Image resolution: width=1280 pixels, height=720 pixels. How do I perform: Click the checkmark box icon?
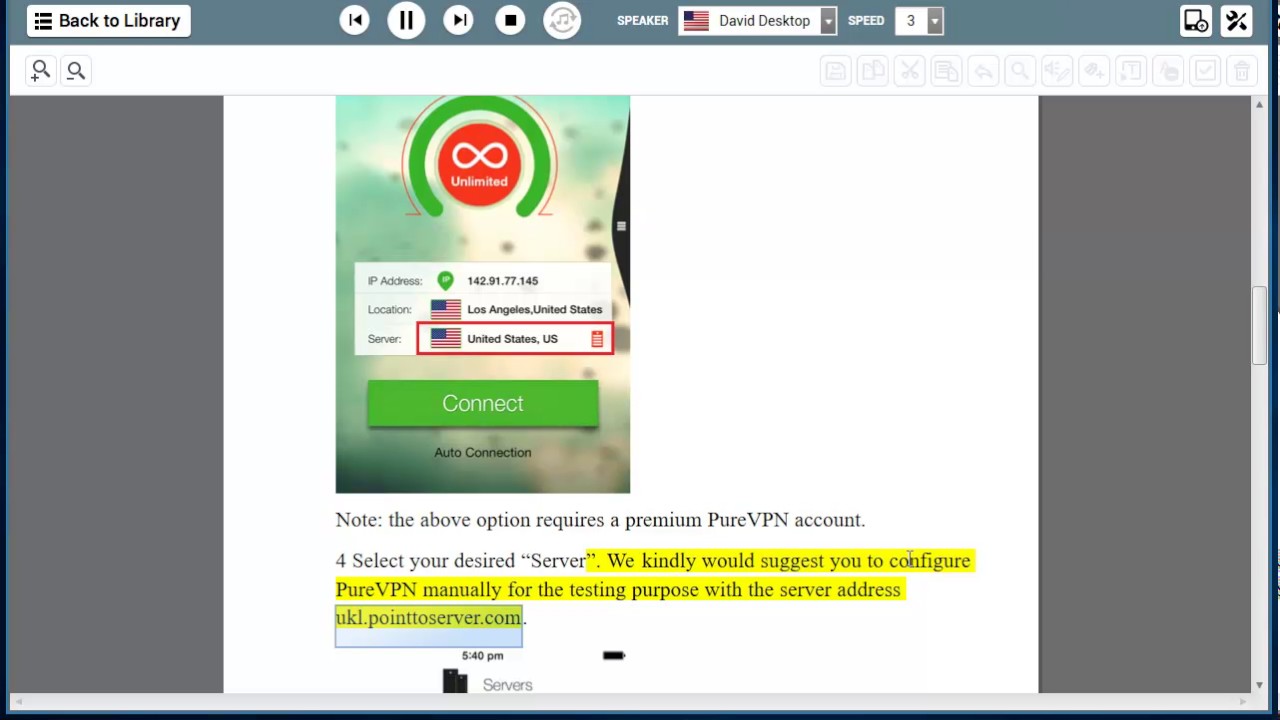pos(1205,71)
